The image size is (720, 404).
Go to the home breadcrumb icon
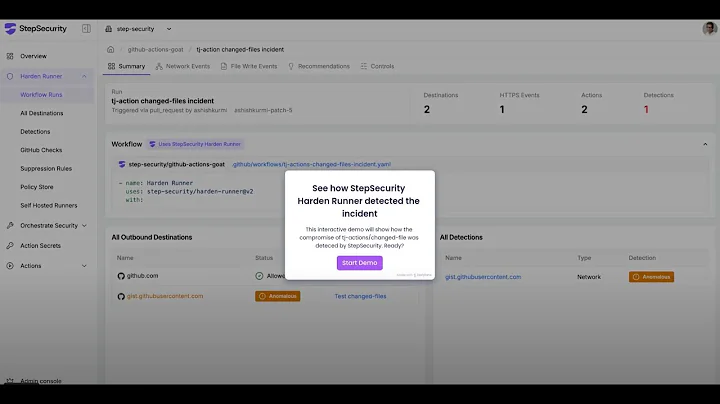pos(111,49)
